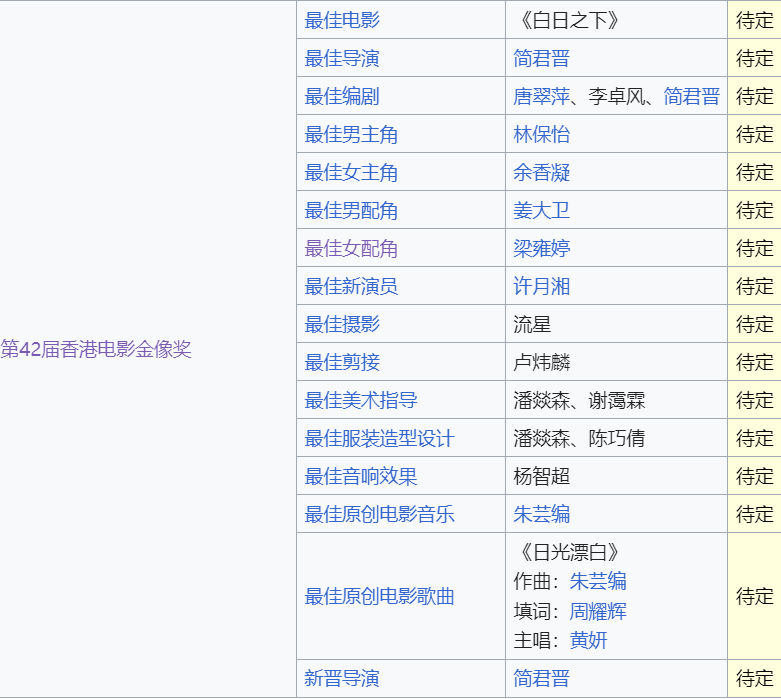Open the 第42届香港电影金像奖 link

(96, 349)
